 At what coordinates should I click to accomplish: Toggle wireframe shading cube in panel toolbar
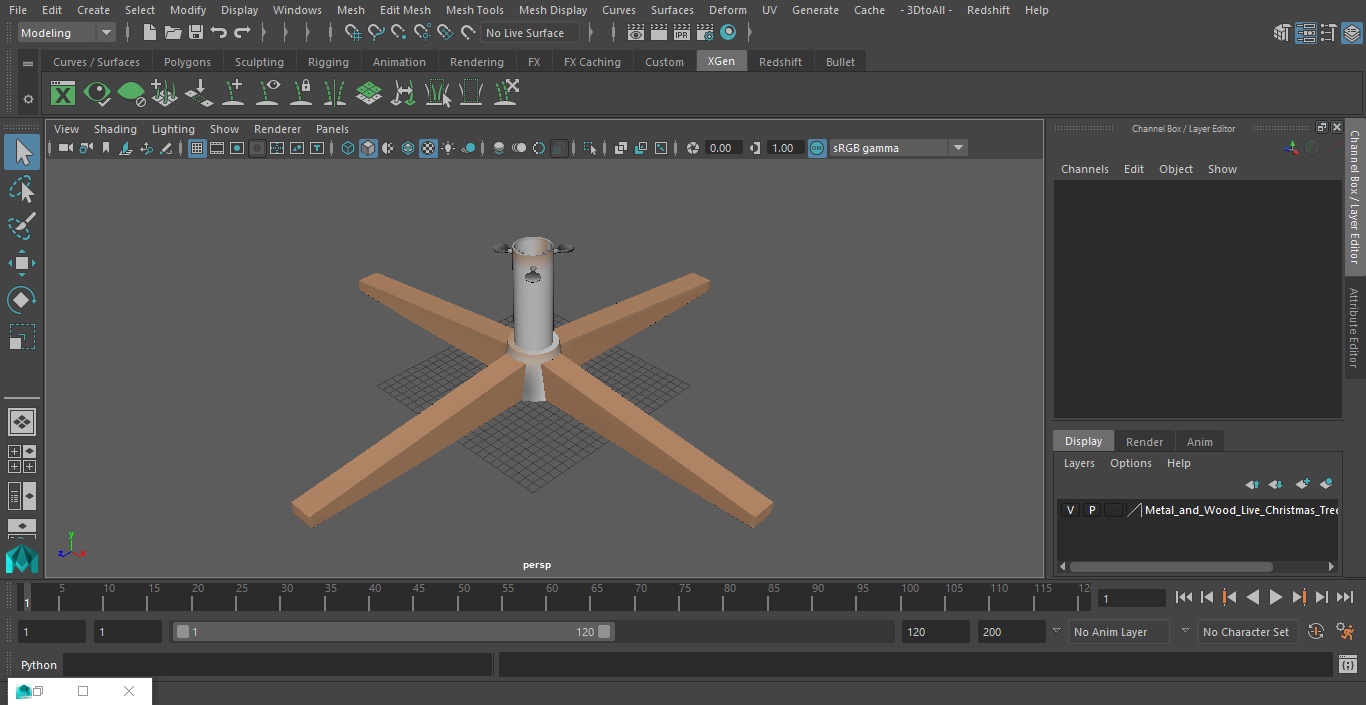click(x=348, y=148)
